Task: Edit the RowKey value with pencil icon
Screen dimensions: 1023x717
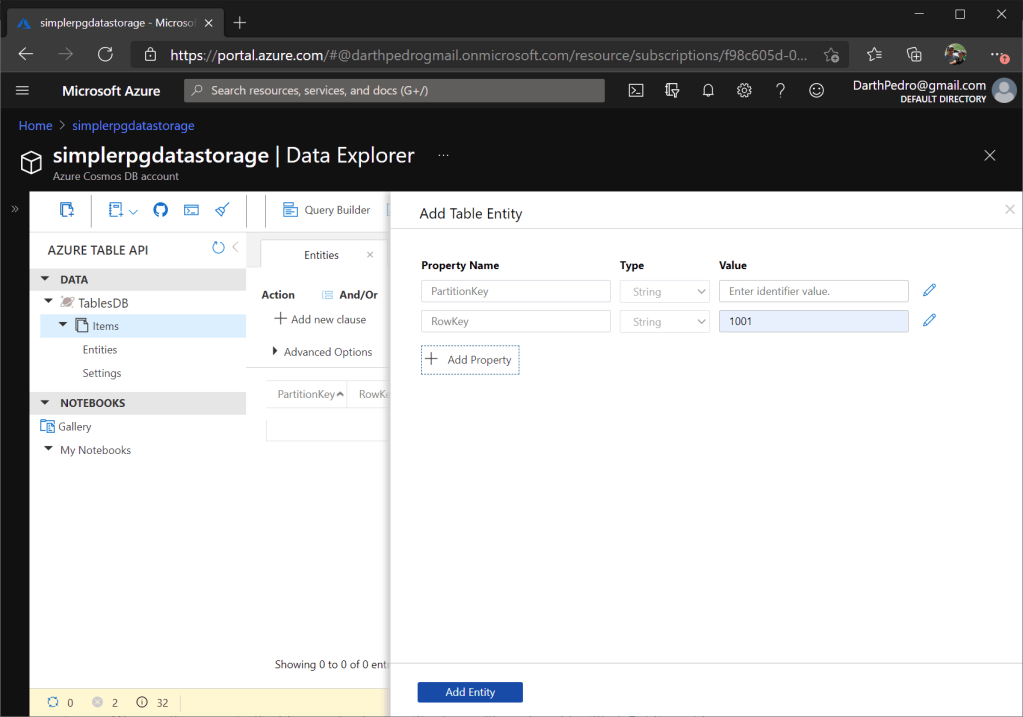Action: coord(929,321)
